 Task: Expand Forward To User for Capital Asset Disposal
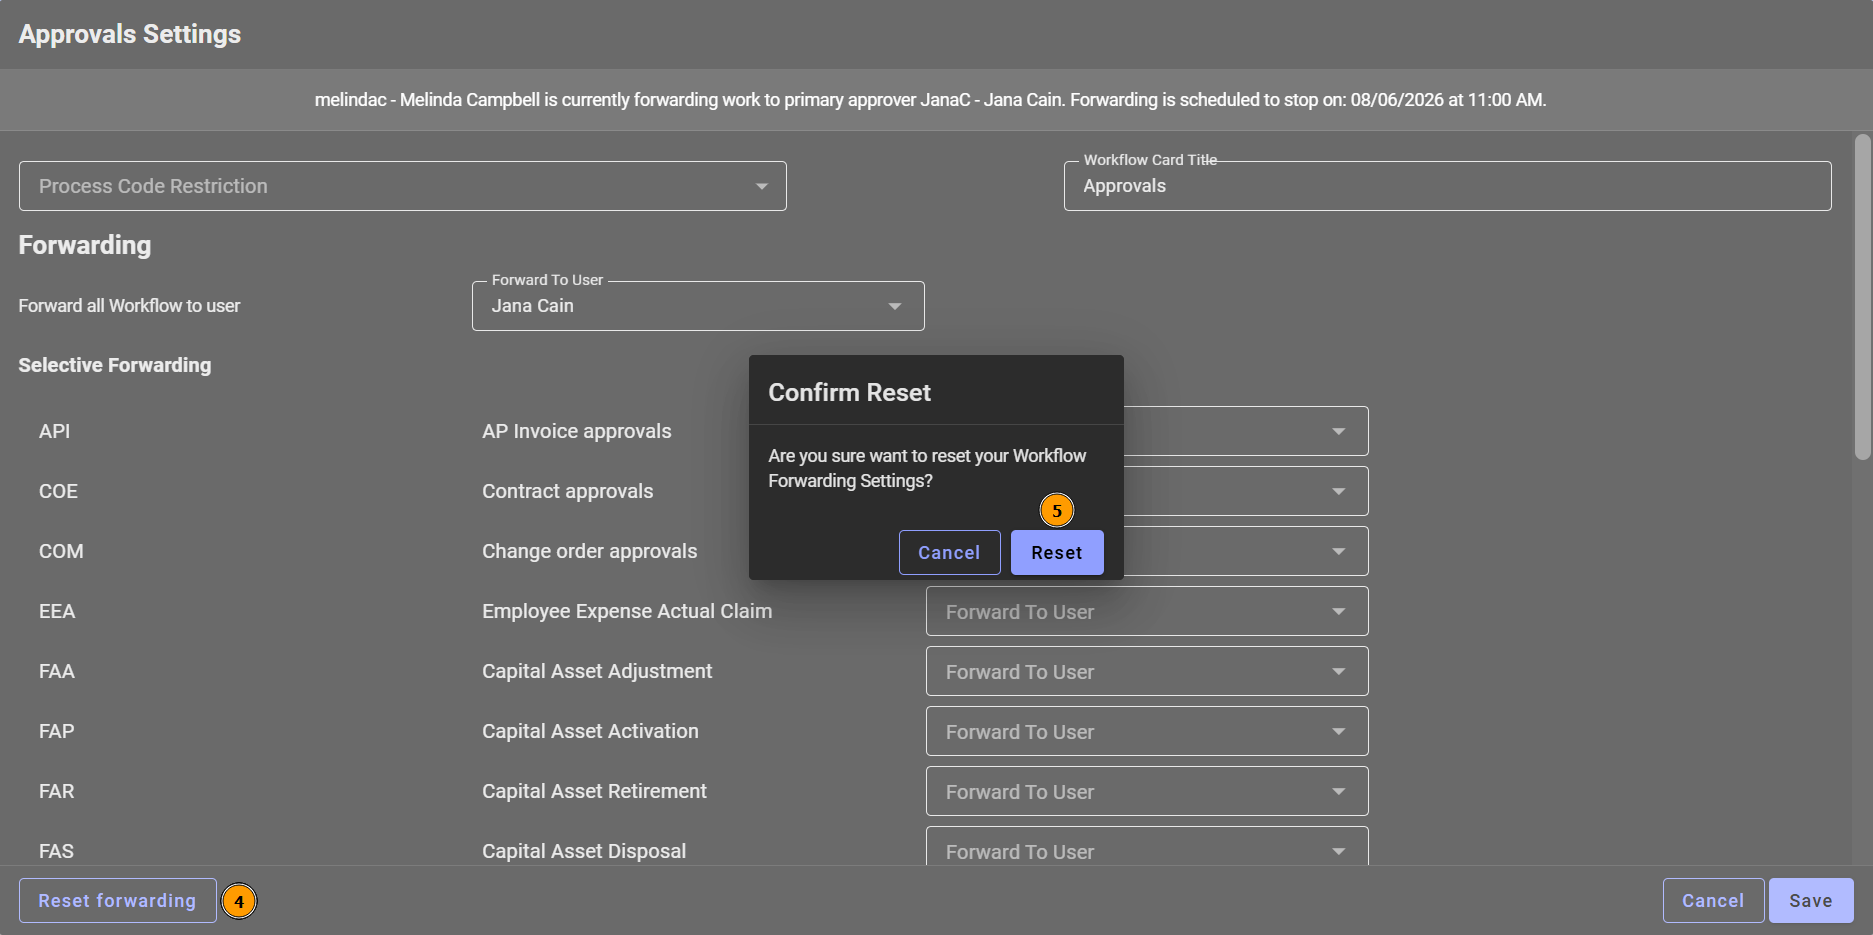(x=1147, y=847)
